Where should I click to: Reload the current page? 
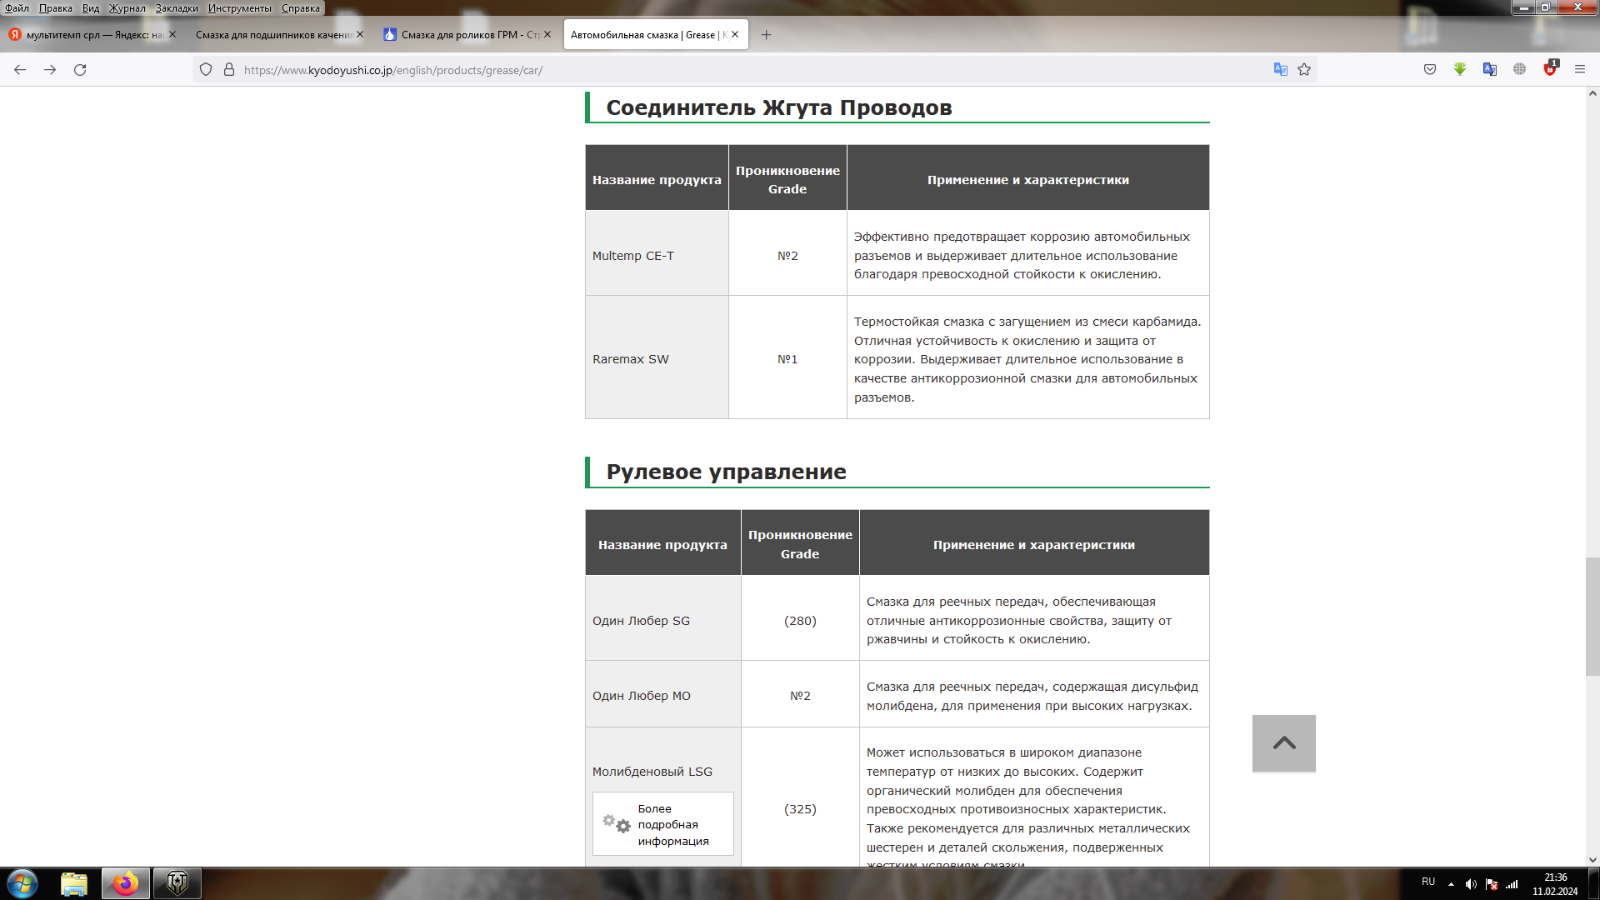pos(80,70)
